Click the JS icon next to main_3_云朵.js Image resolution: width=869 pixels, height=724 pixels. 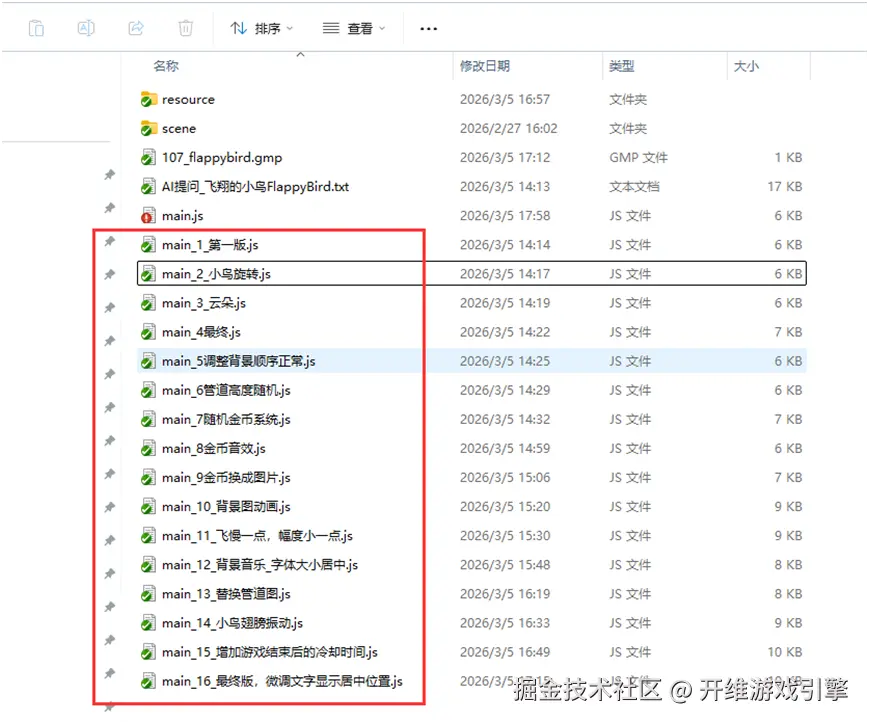(147, 302)
